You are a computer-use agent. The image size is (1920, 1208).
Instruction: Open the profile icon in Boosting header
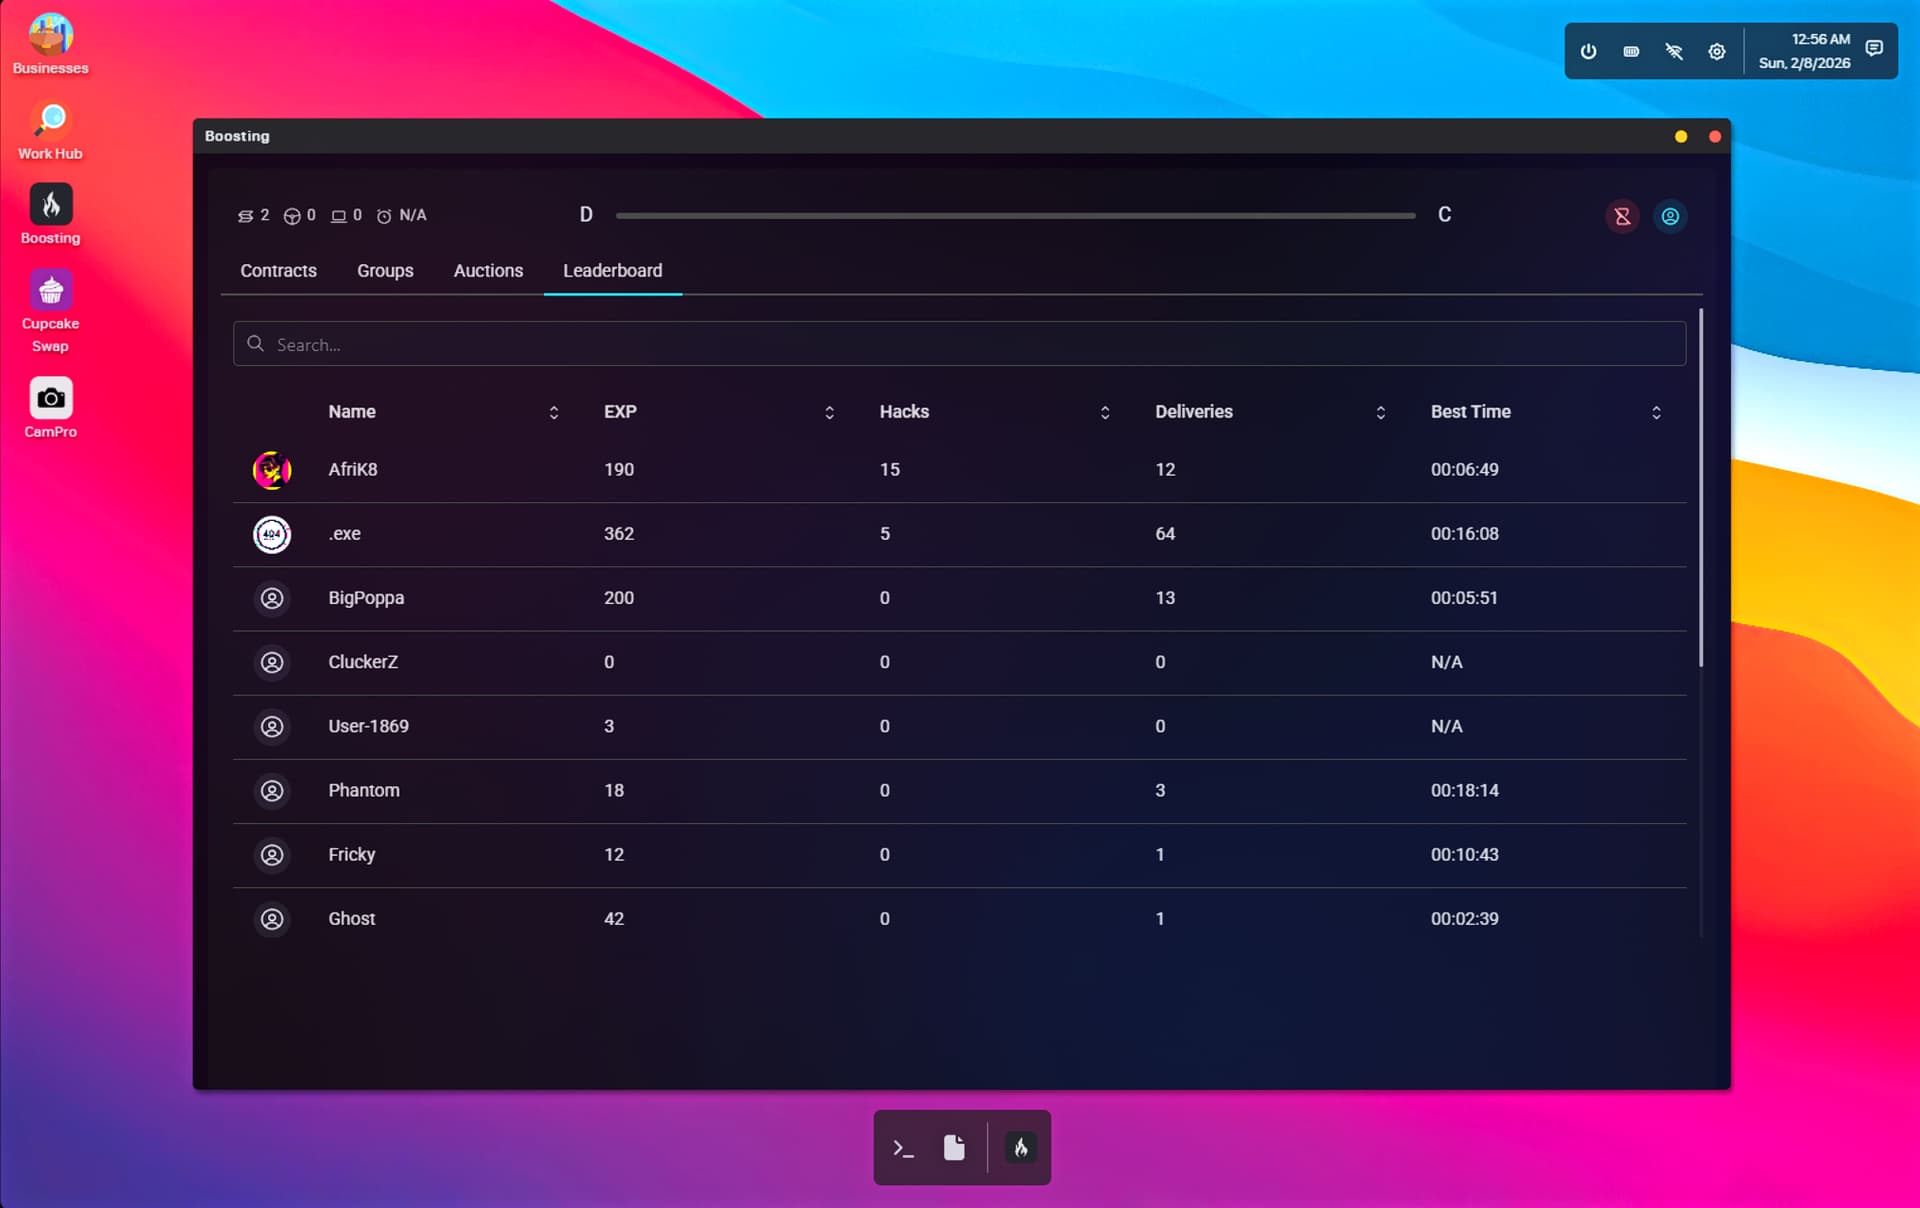click(1669, 216)
